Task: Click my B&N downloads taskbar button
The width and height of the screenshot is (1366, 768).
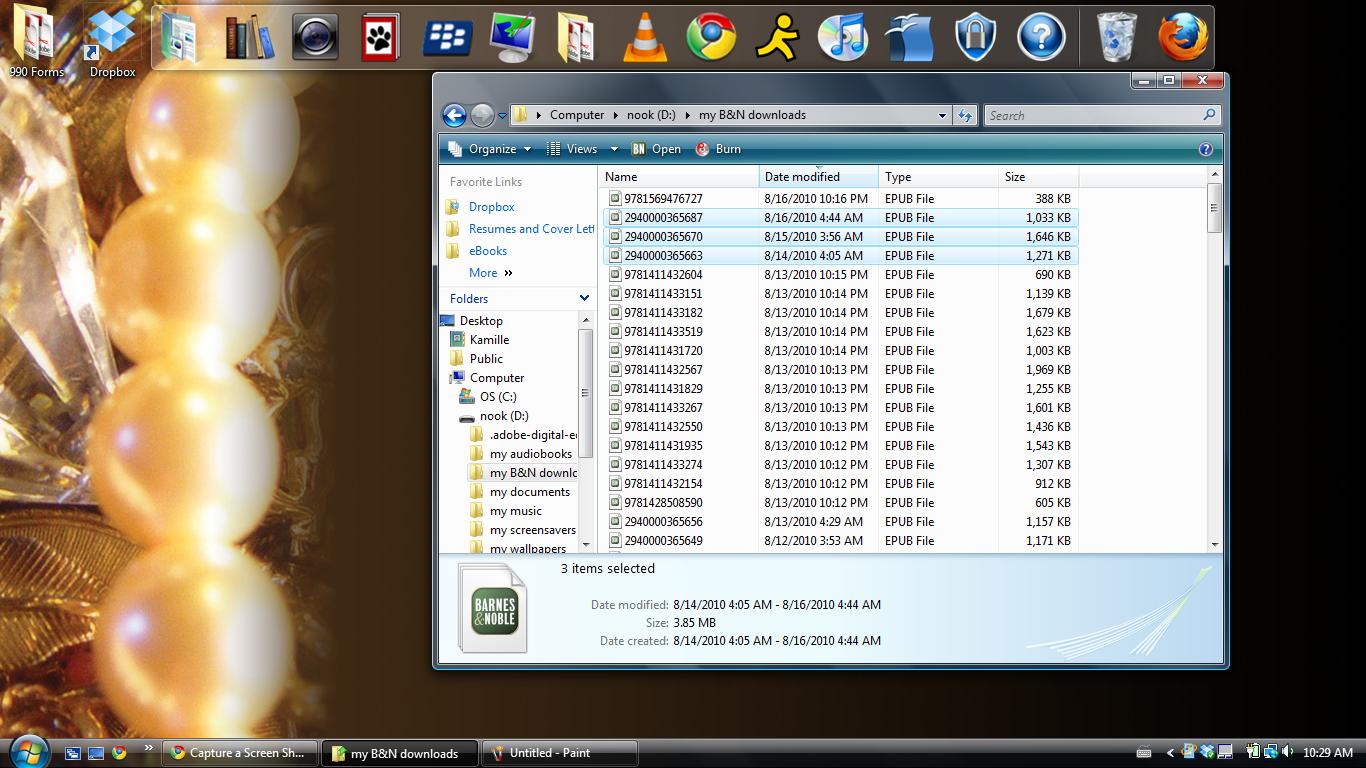Action: click(x=400, y=753)
